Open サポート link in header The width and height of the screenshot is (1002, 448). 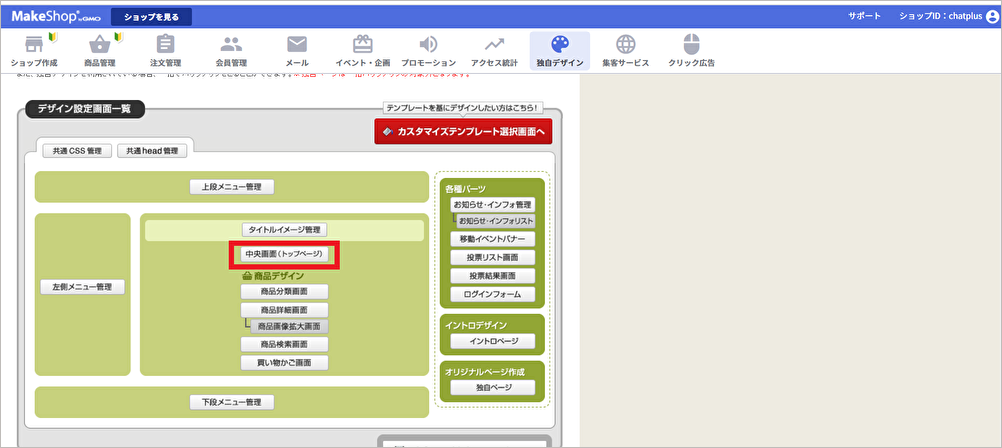click(x=864, y=17)
